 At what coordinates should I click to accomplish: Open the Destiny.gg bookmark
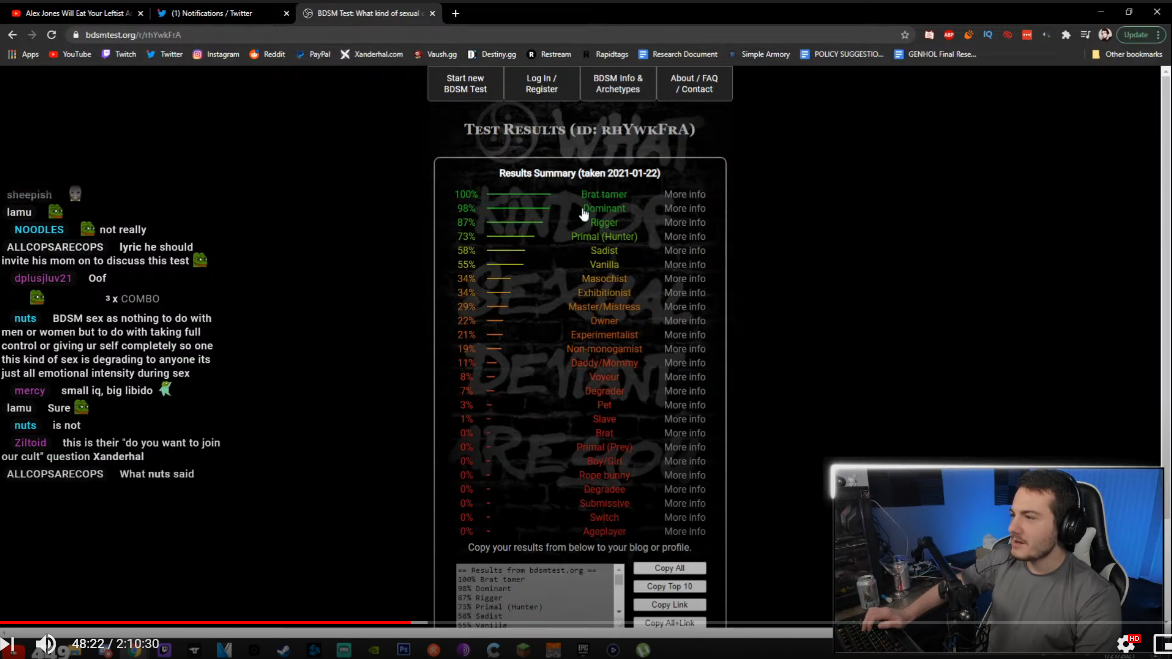[x=492, y=54]
